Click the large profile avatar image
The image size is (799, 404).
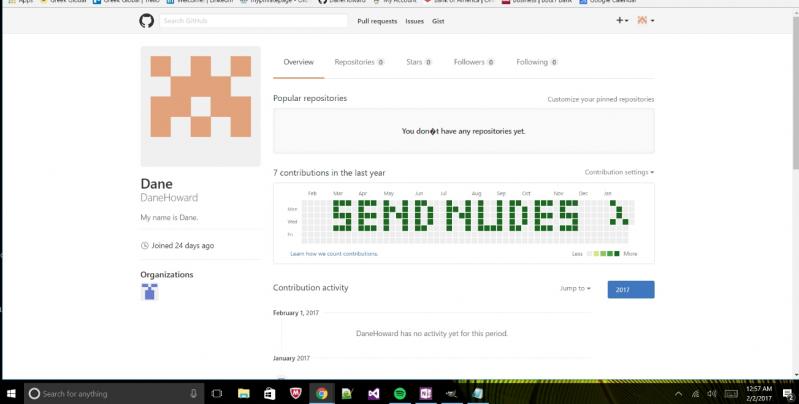click(x=200, y=105)
